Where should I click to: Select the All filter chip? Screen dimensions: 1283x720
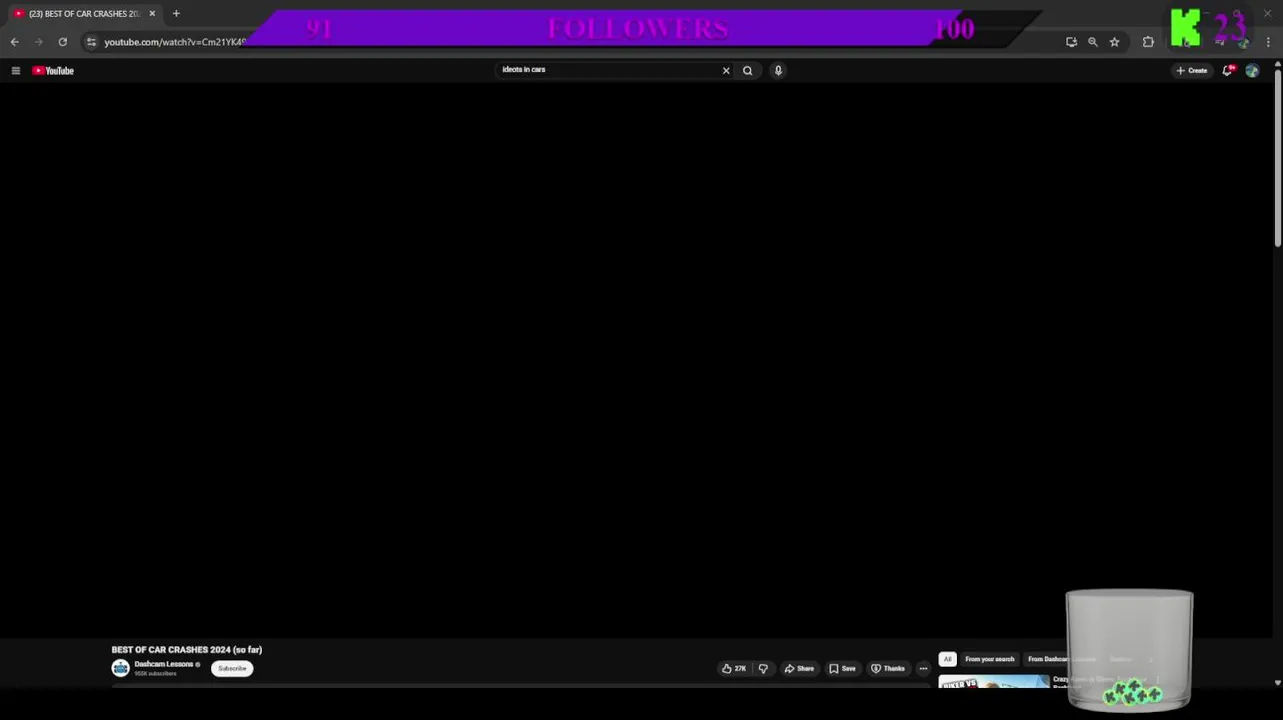(x=947, y=659)
